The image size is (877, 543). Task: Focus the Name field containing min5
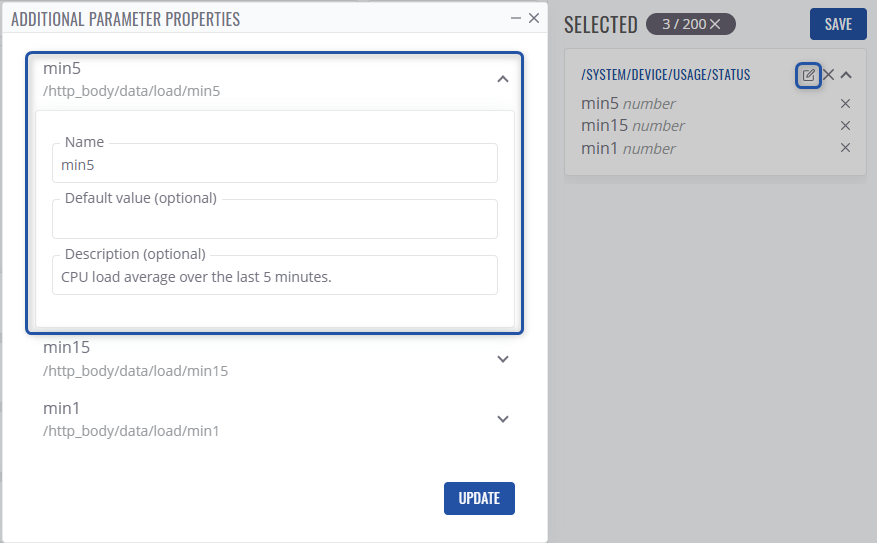point(274,164)
